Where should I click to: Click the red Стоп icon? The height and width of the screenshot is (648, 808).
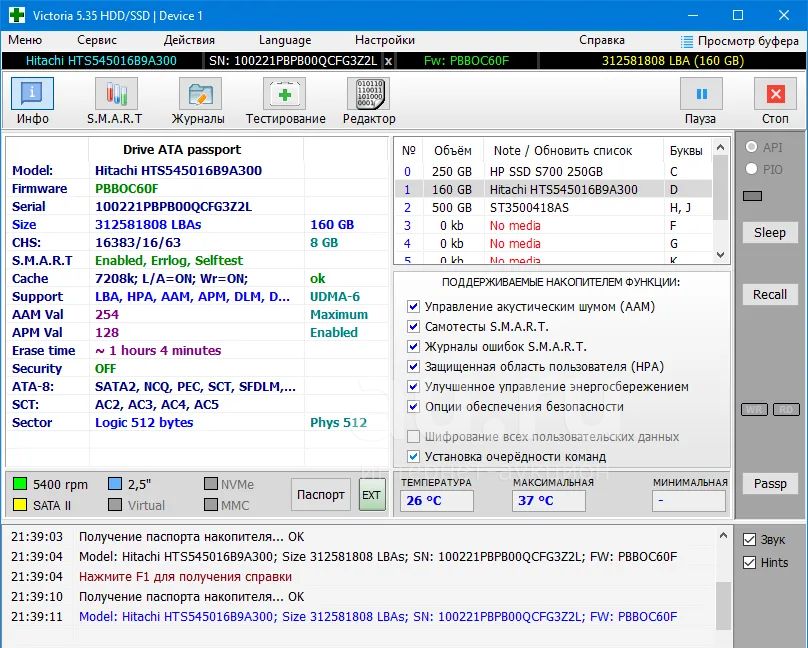pos(775,94)
